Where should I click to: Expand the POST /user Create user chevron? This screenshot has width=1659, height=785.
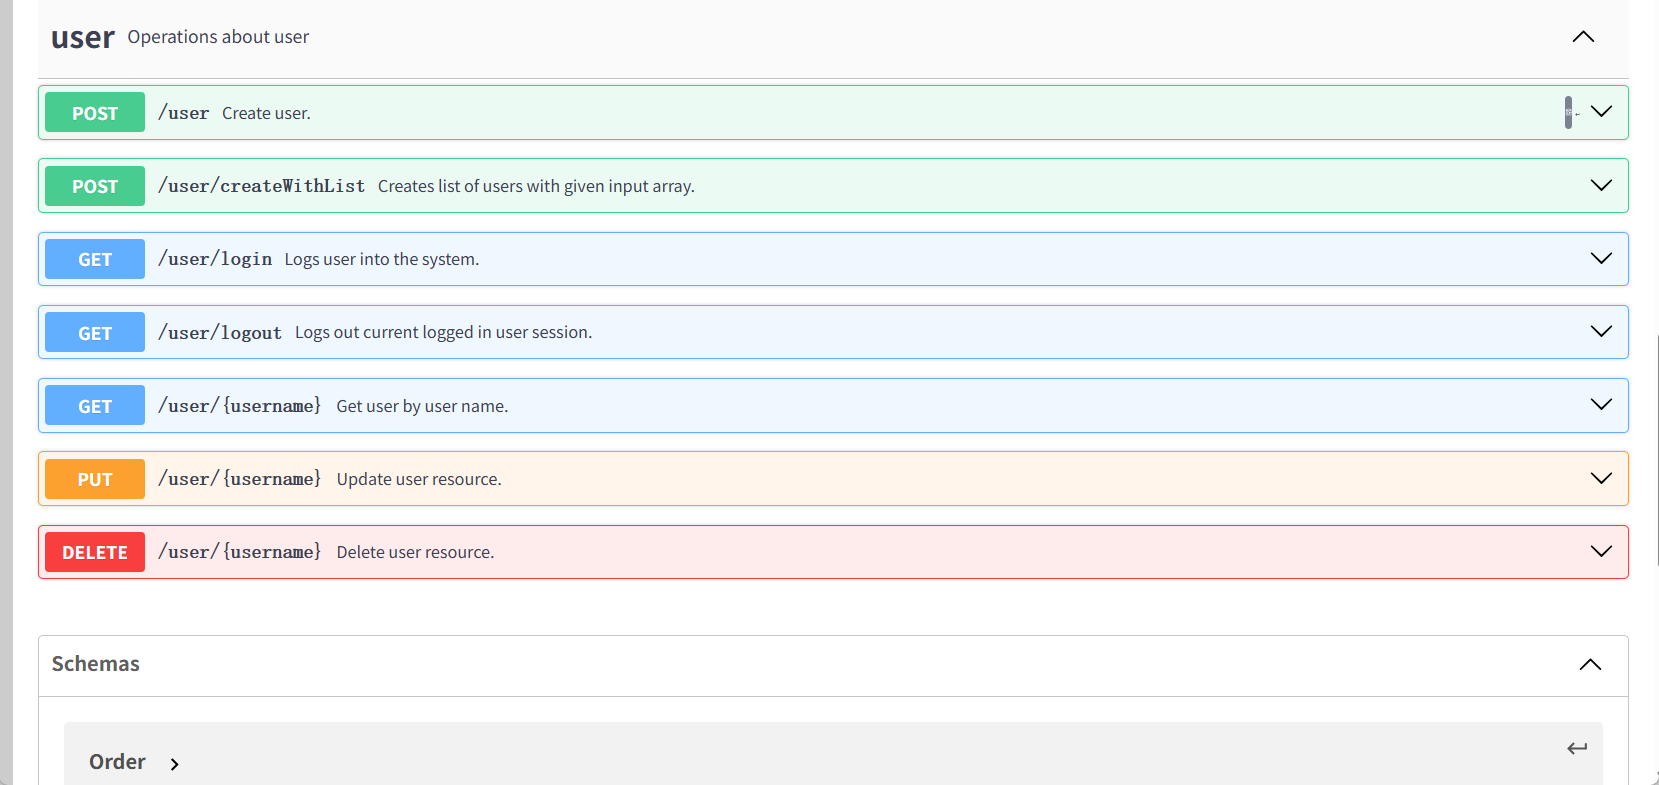(x=1601, y=111)
